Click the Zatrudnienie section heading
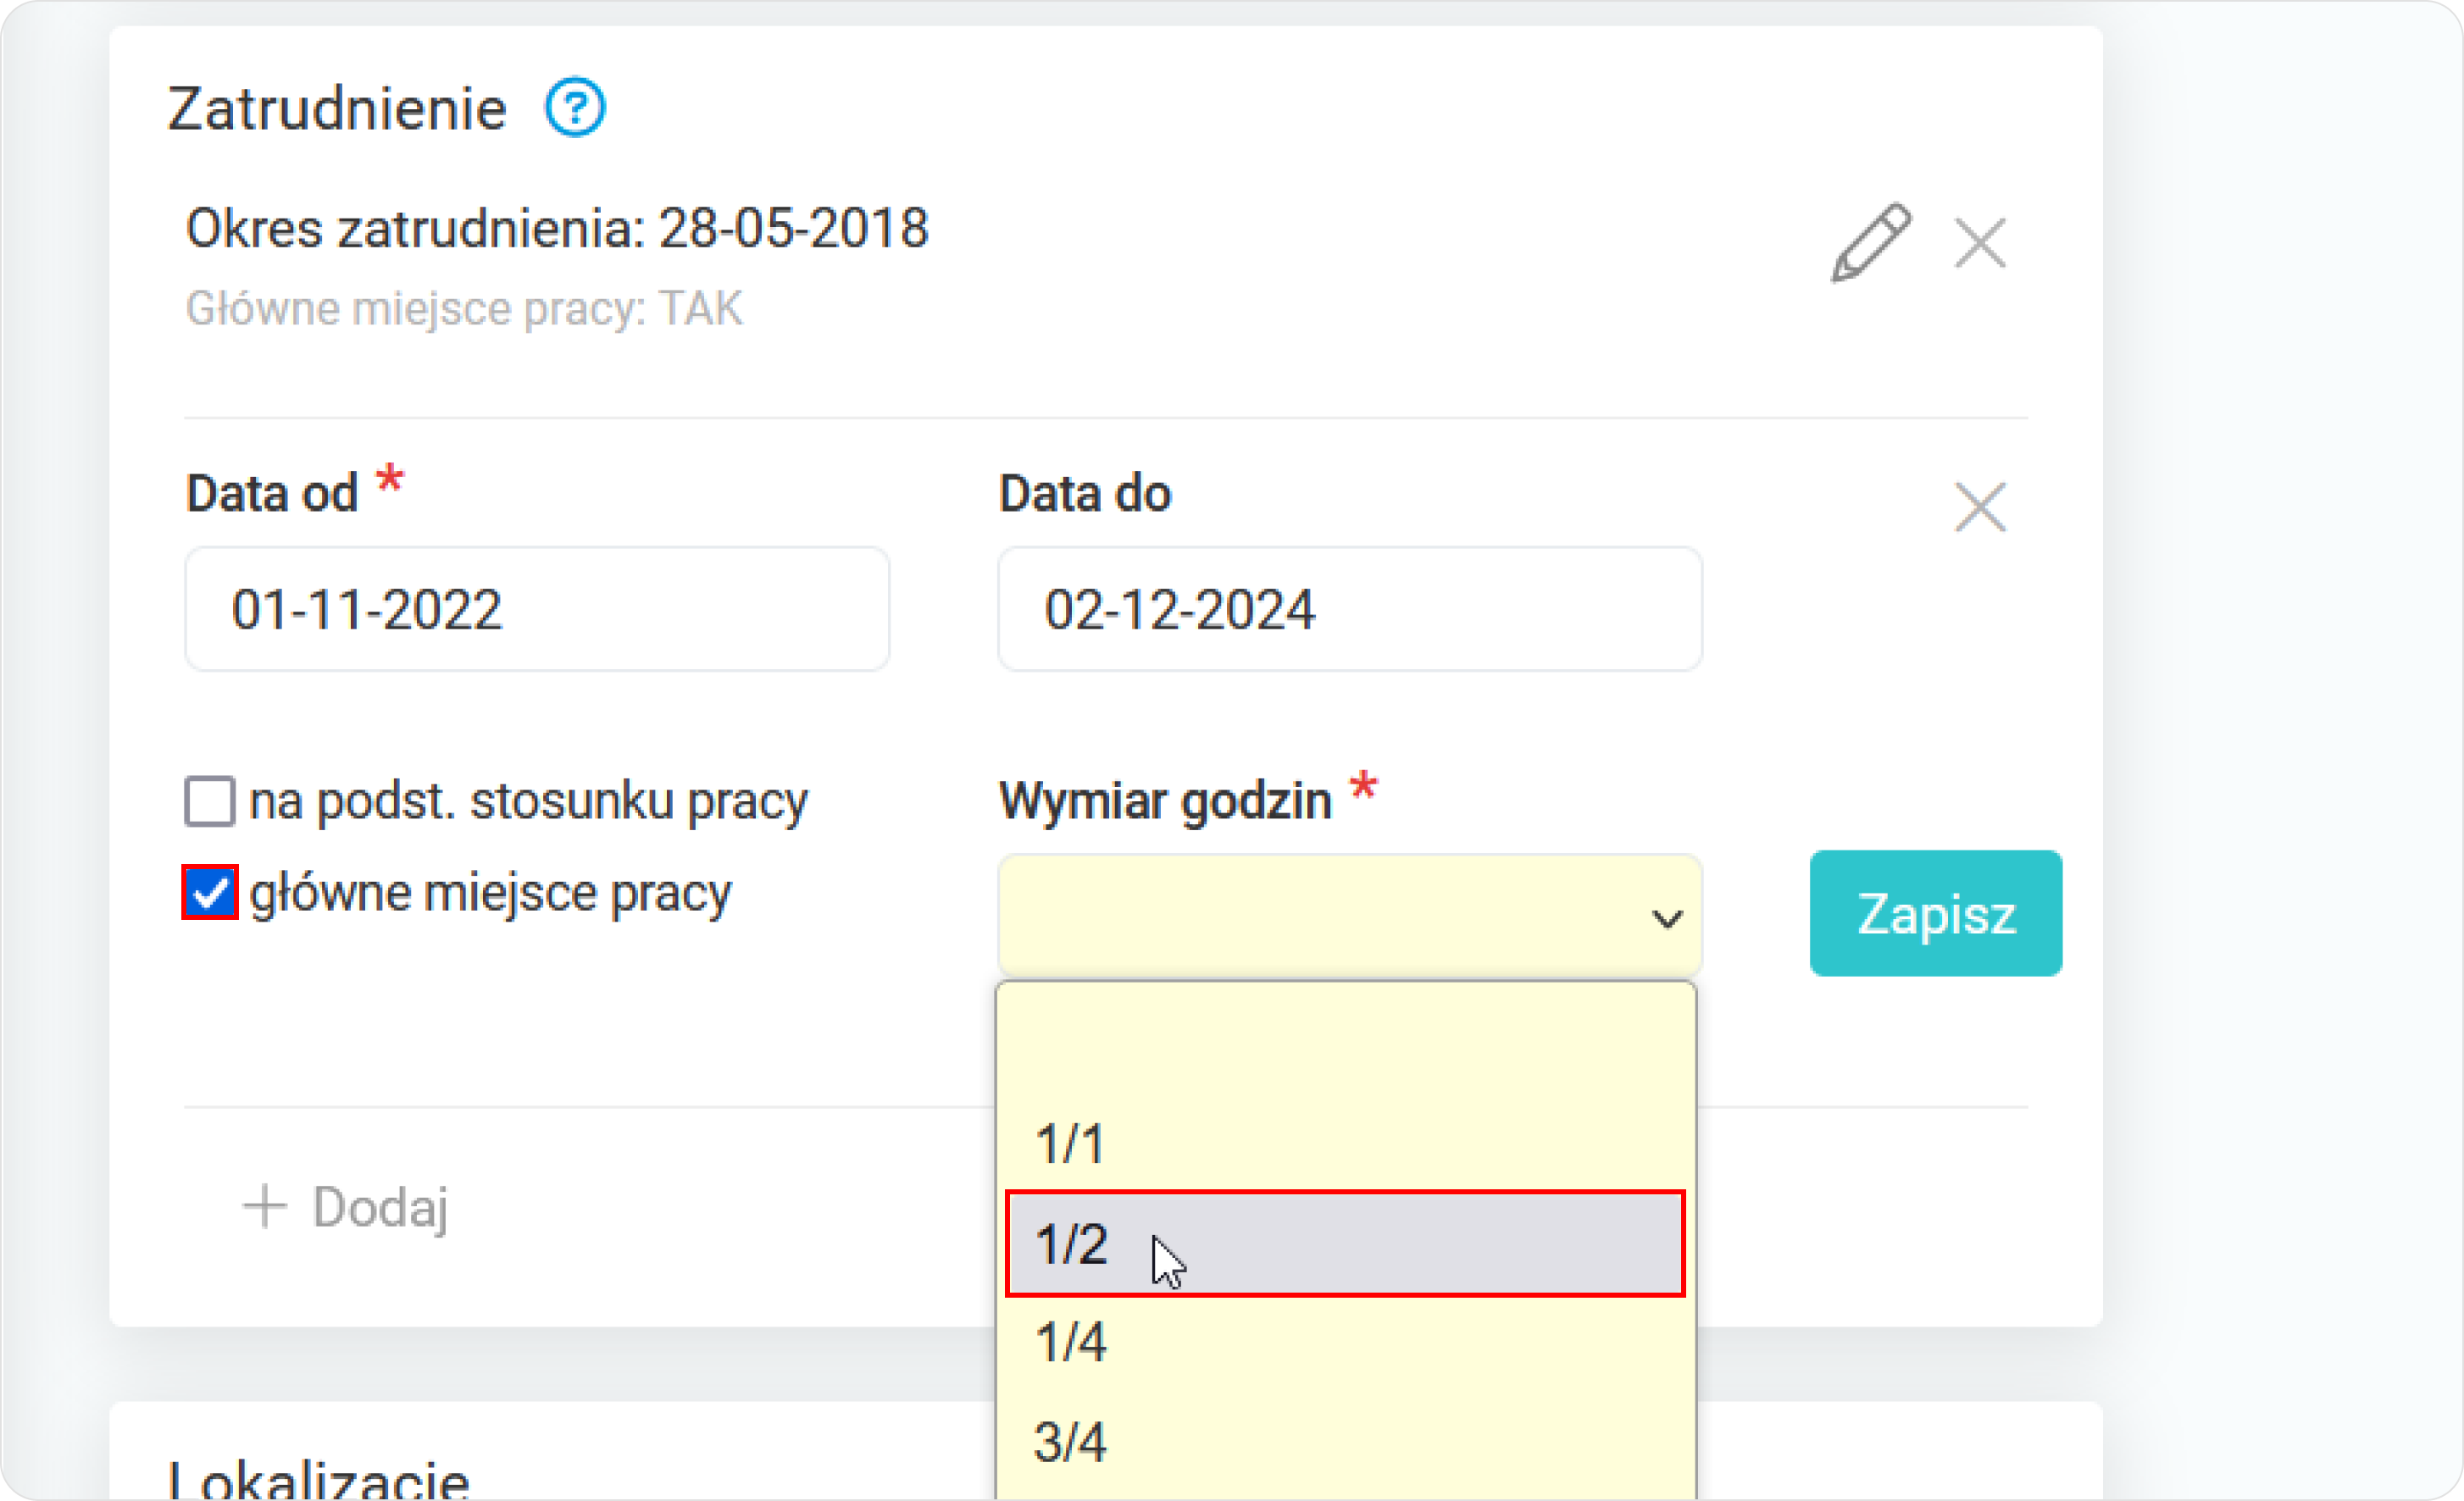The width and height of the screenshot is (2464, 1501). click(x=337, y=109)
